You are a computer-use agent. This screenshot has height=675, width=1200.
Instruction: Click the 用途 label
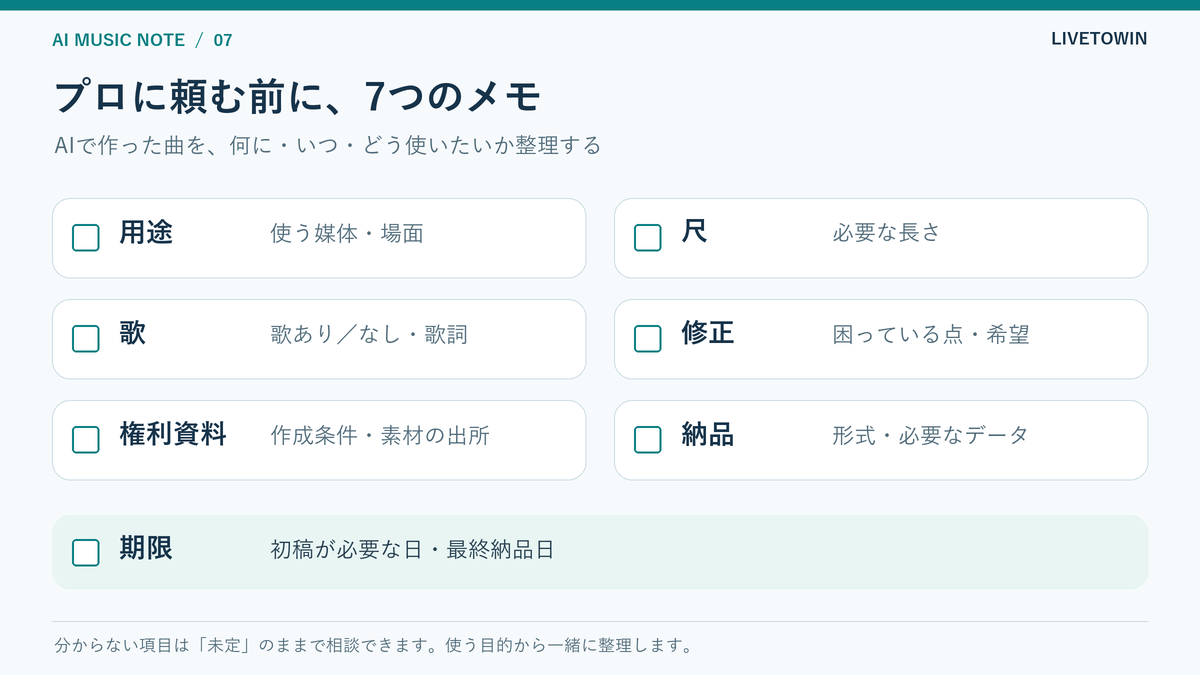(x=146, y=233)
